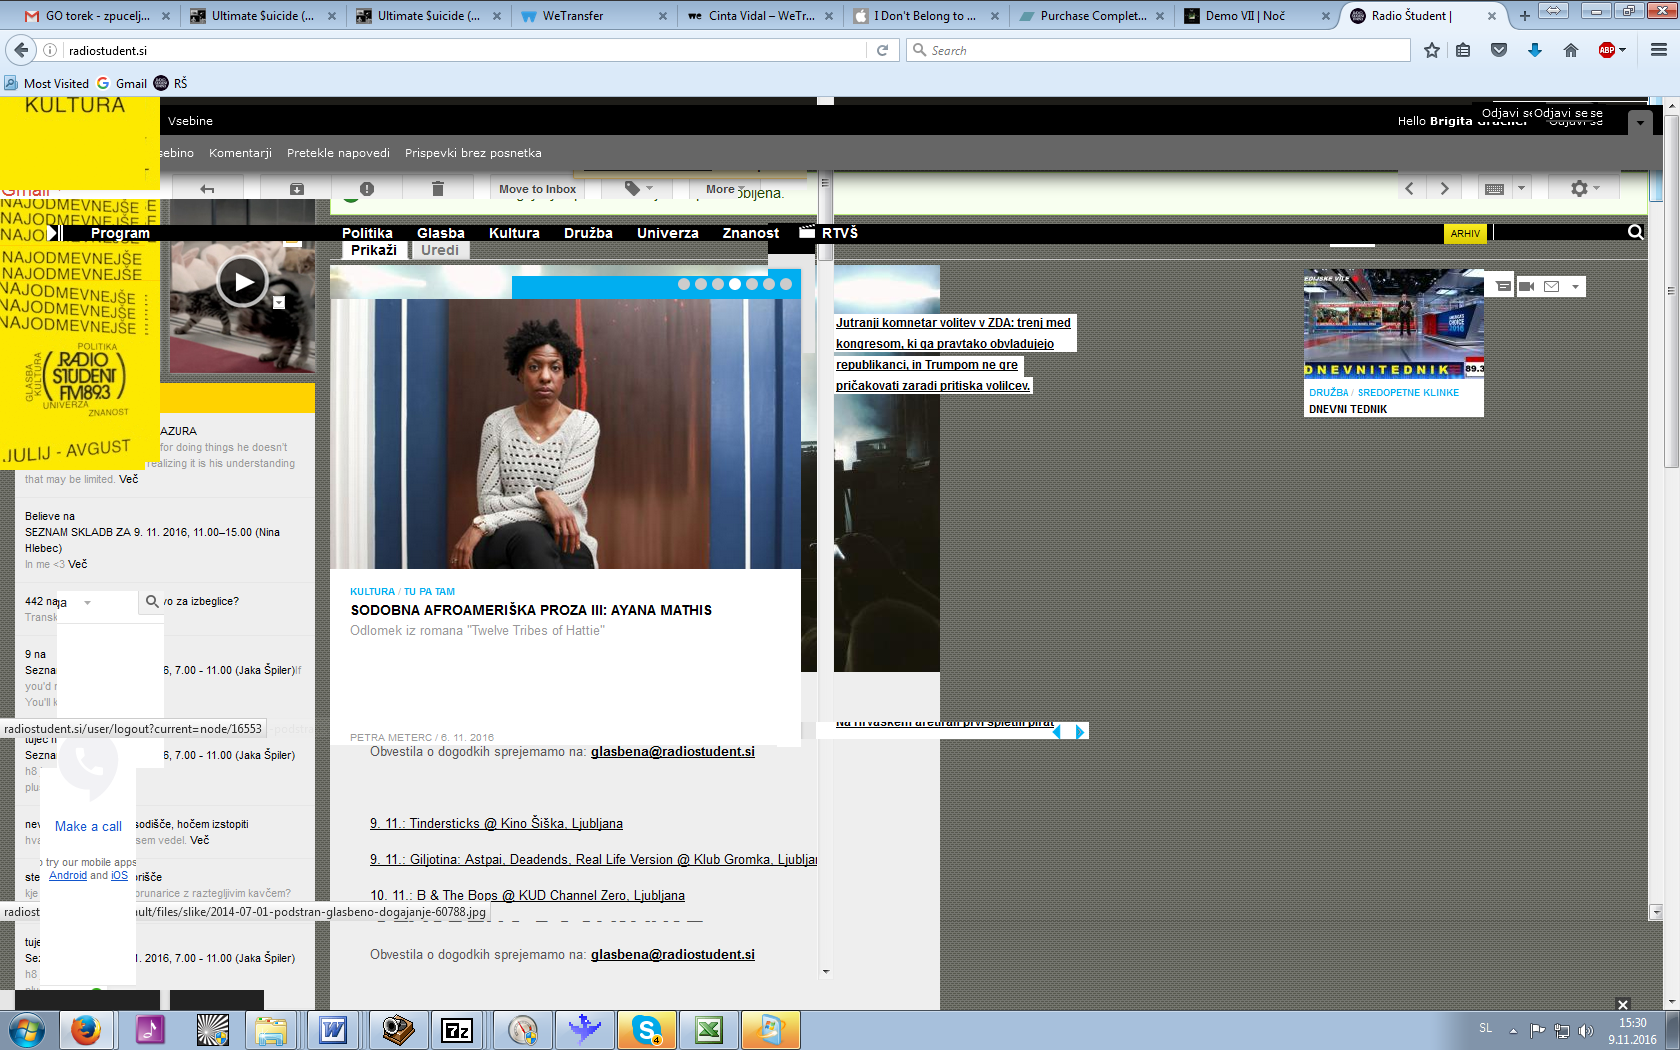Click the site search magnifier icon

(x=1635, y=232)
